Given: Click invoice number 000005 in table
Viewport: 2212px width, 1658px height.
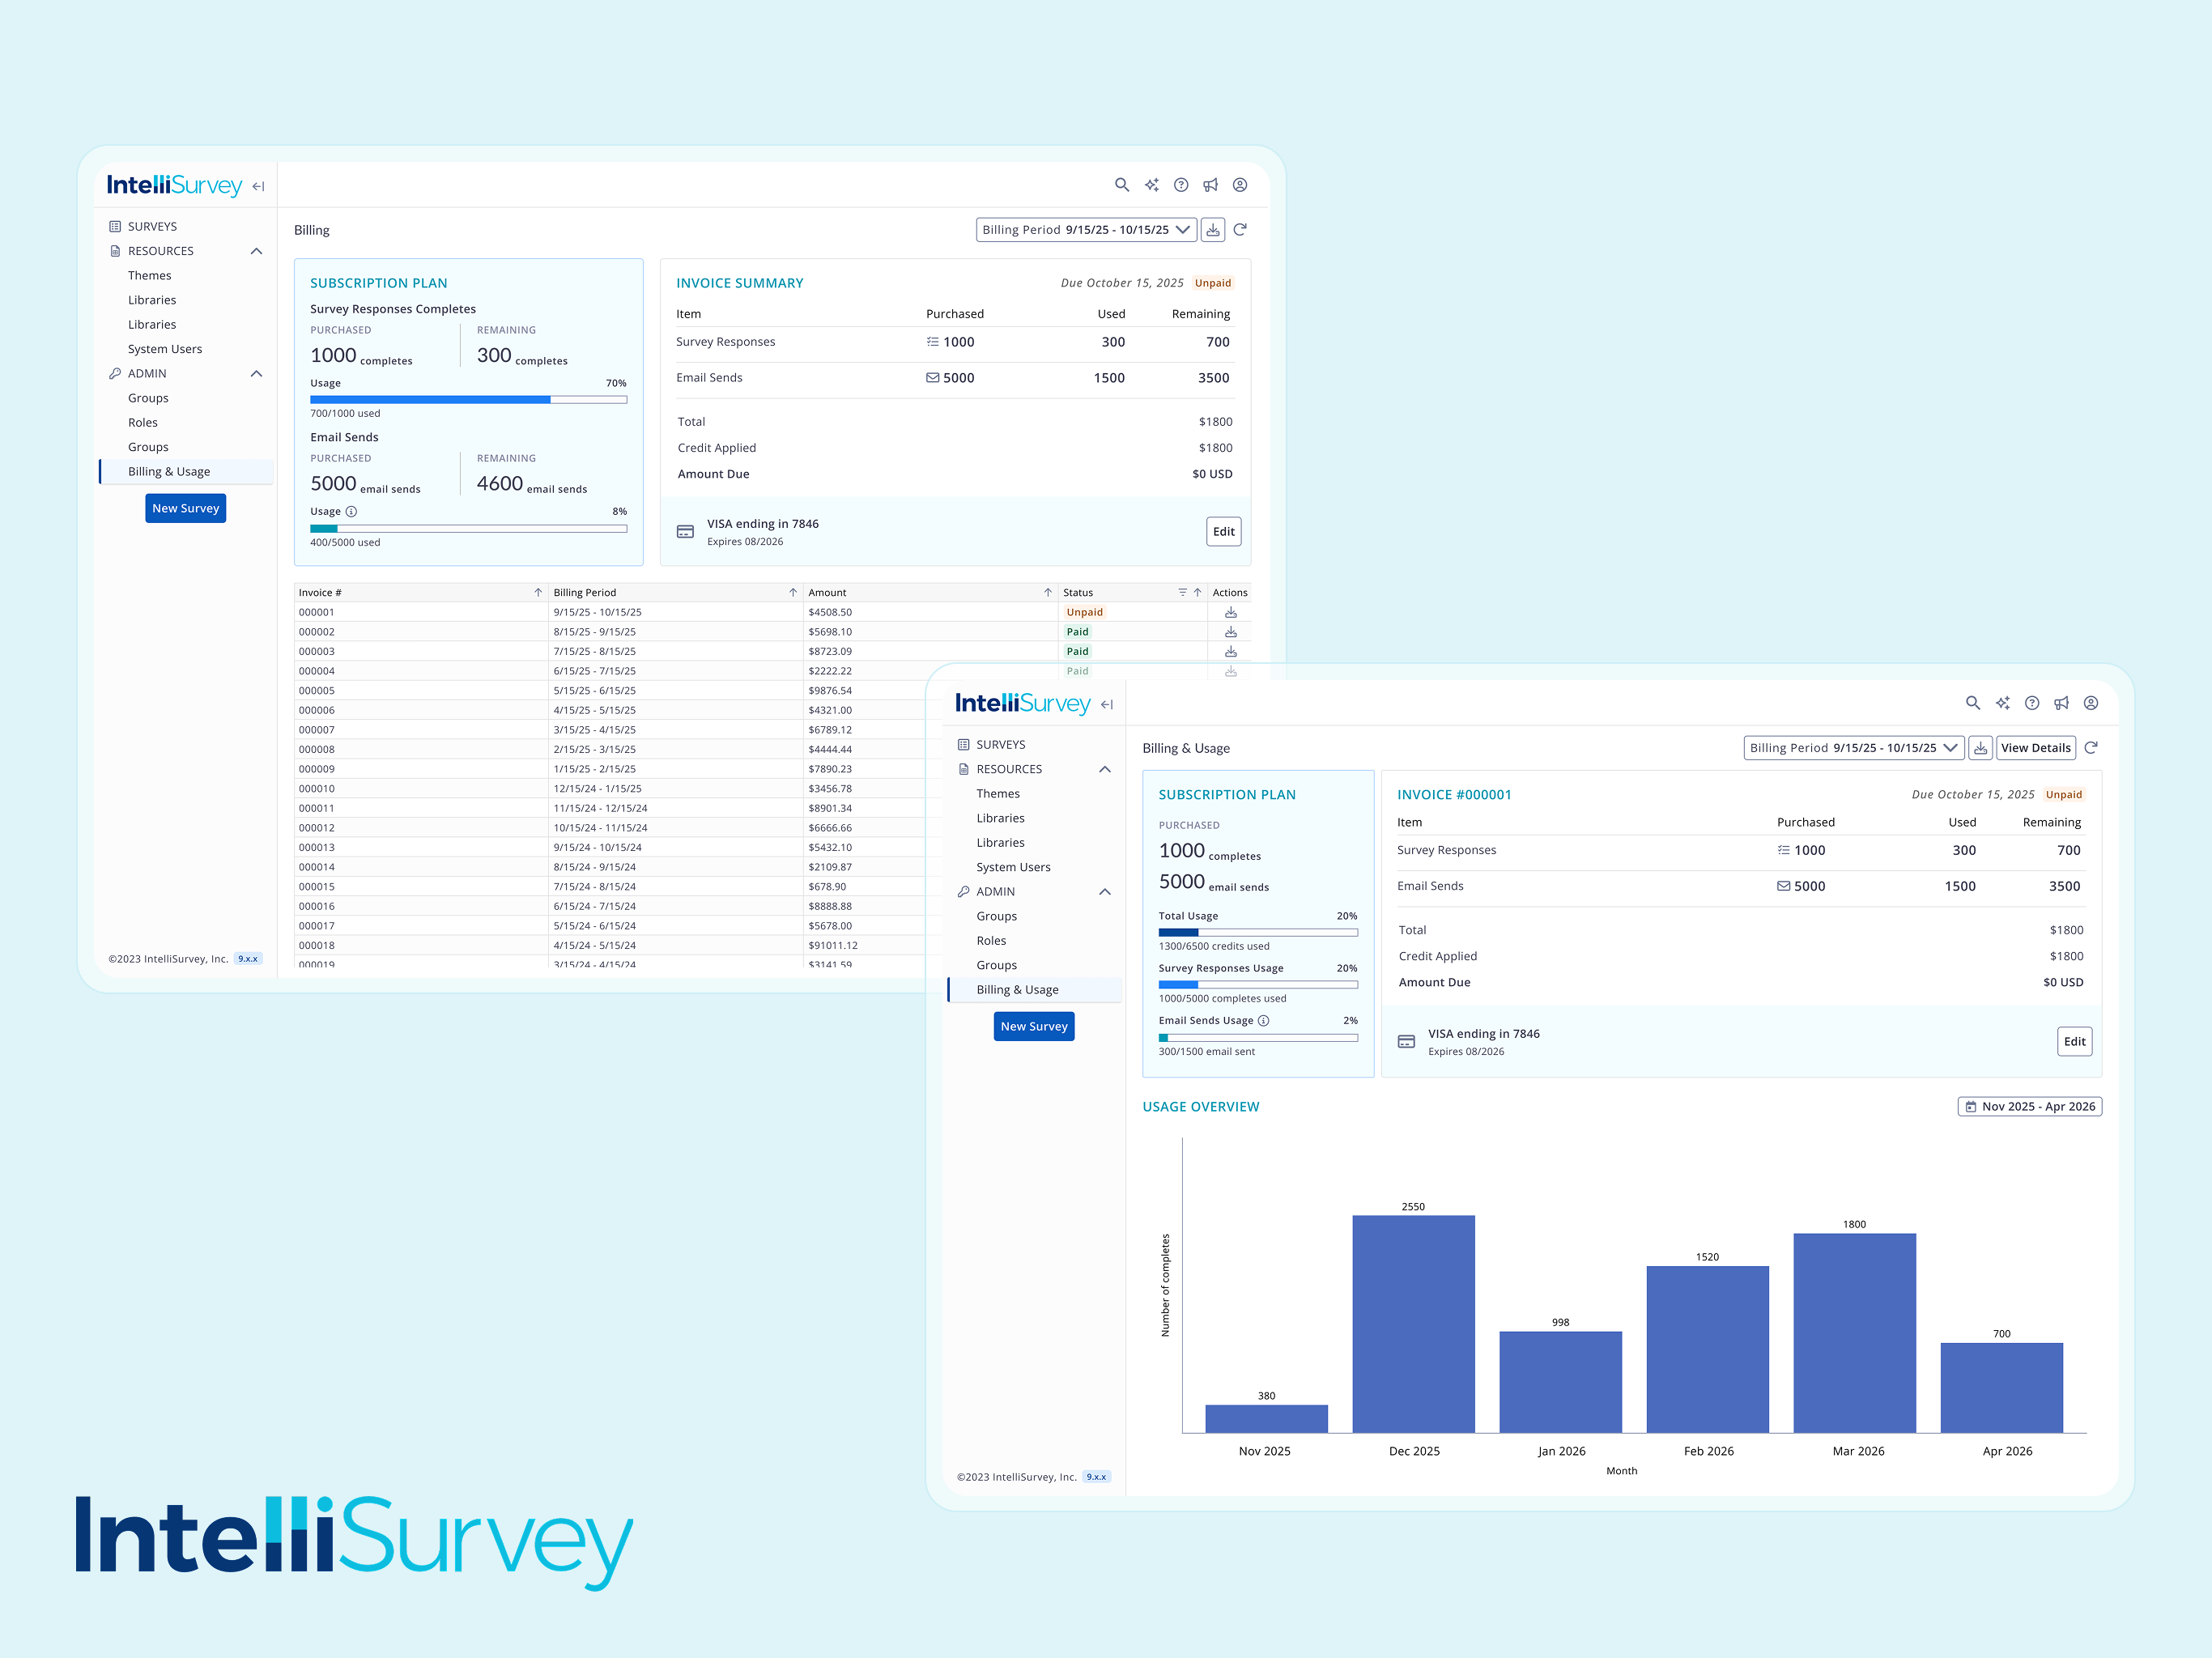Looking at the screenshot, I should click(317, 691).
